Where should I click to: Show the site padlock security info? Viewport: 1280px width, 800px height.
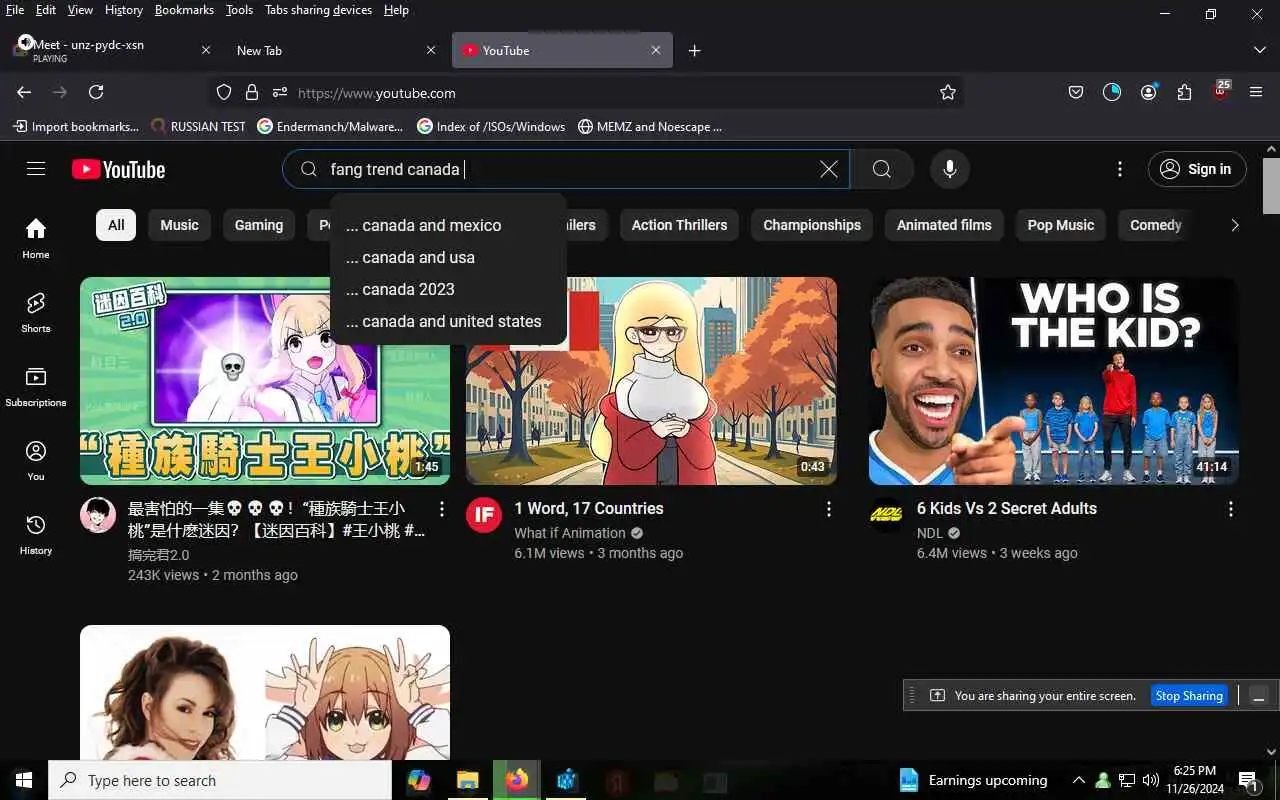252,92
